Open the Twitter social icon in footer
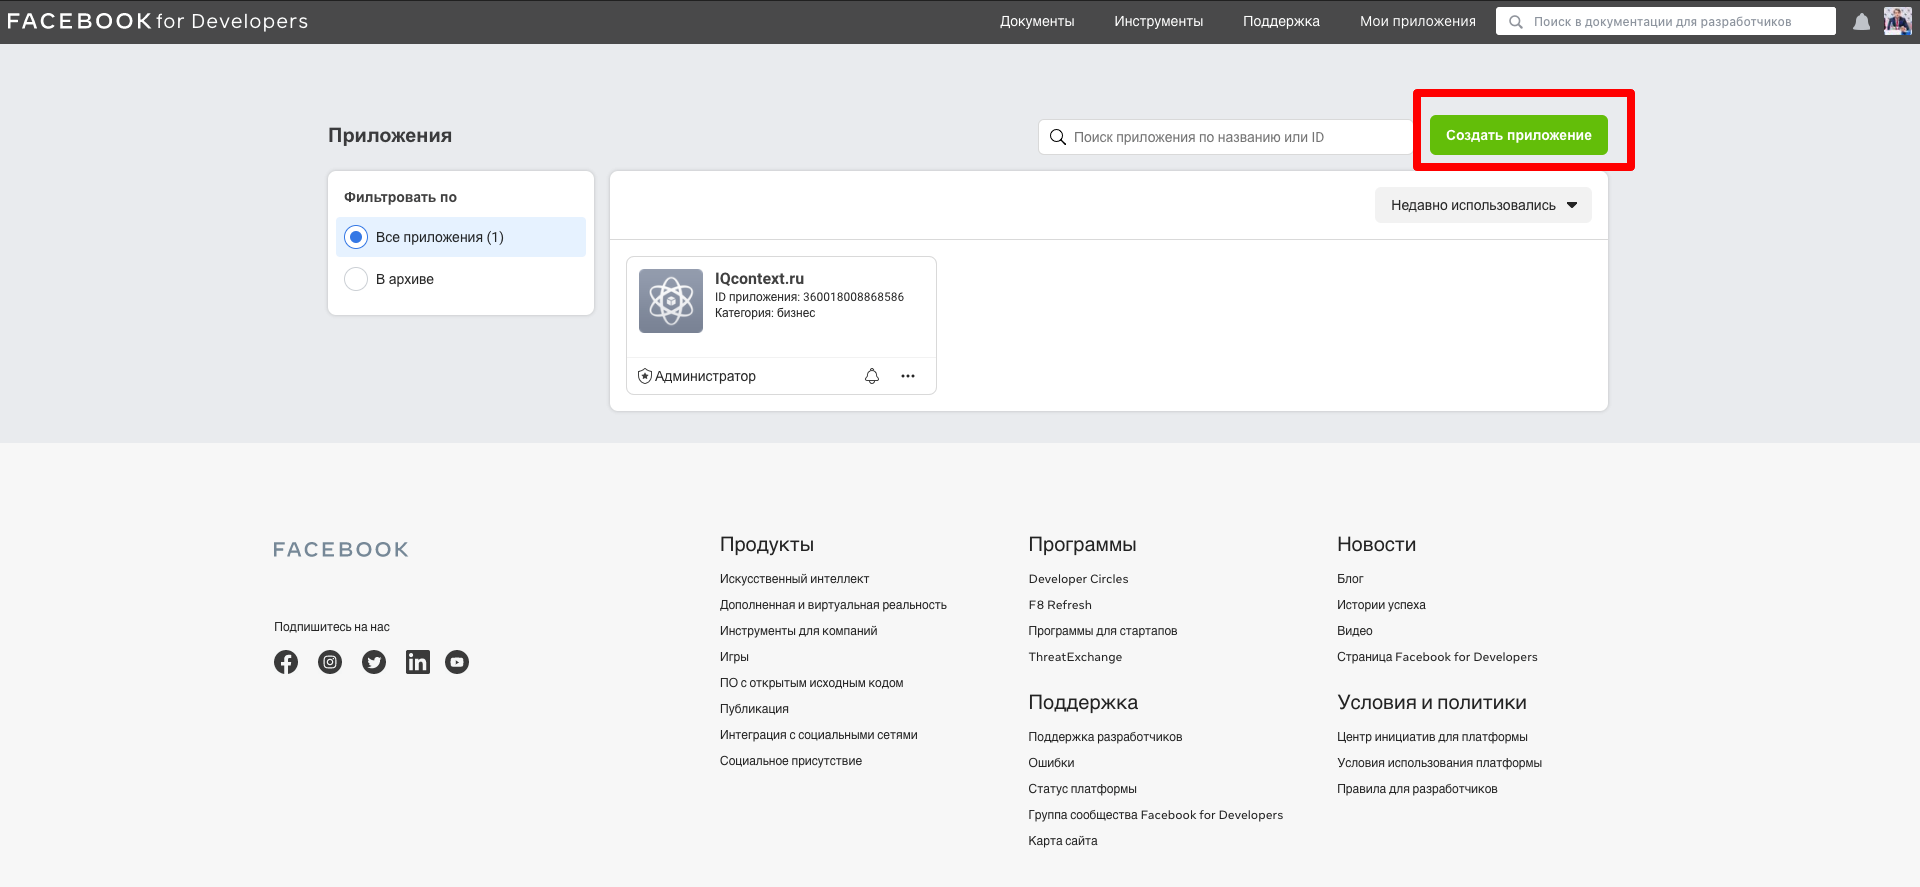The image size is (1920, 887). point(374,662)
